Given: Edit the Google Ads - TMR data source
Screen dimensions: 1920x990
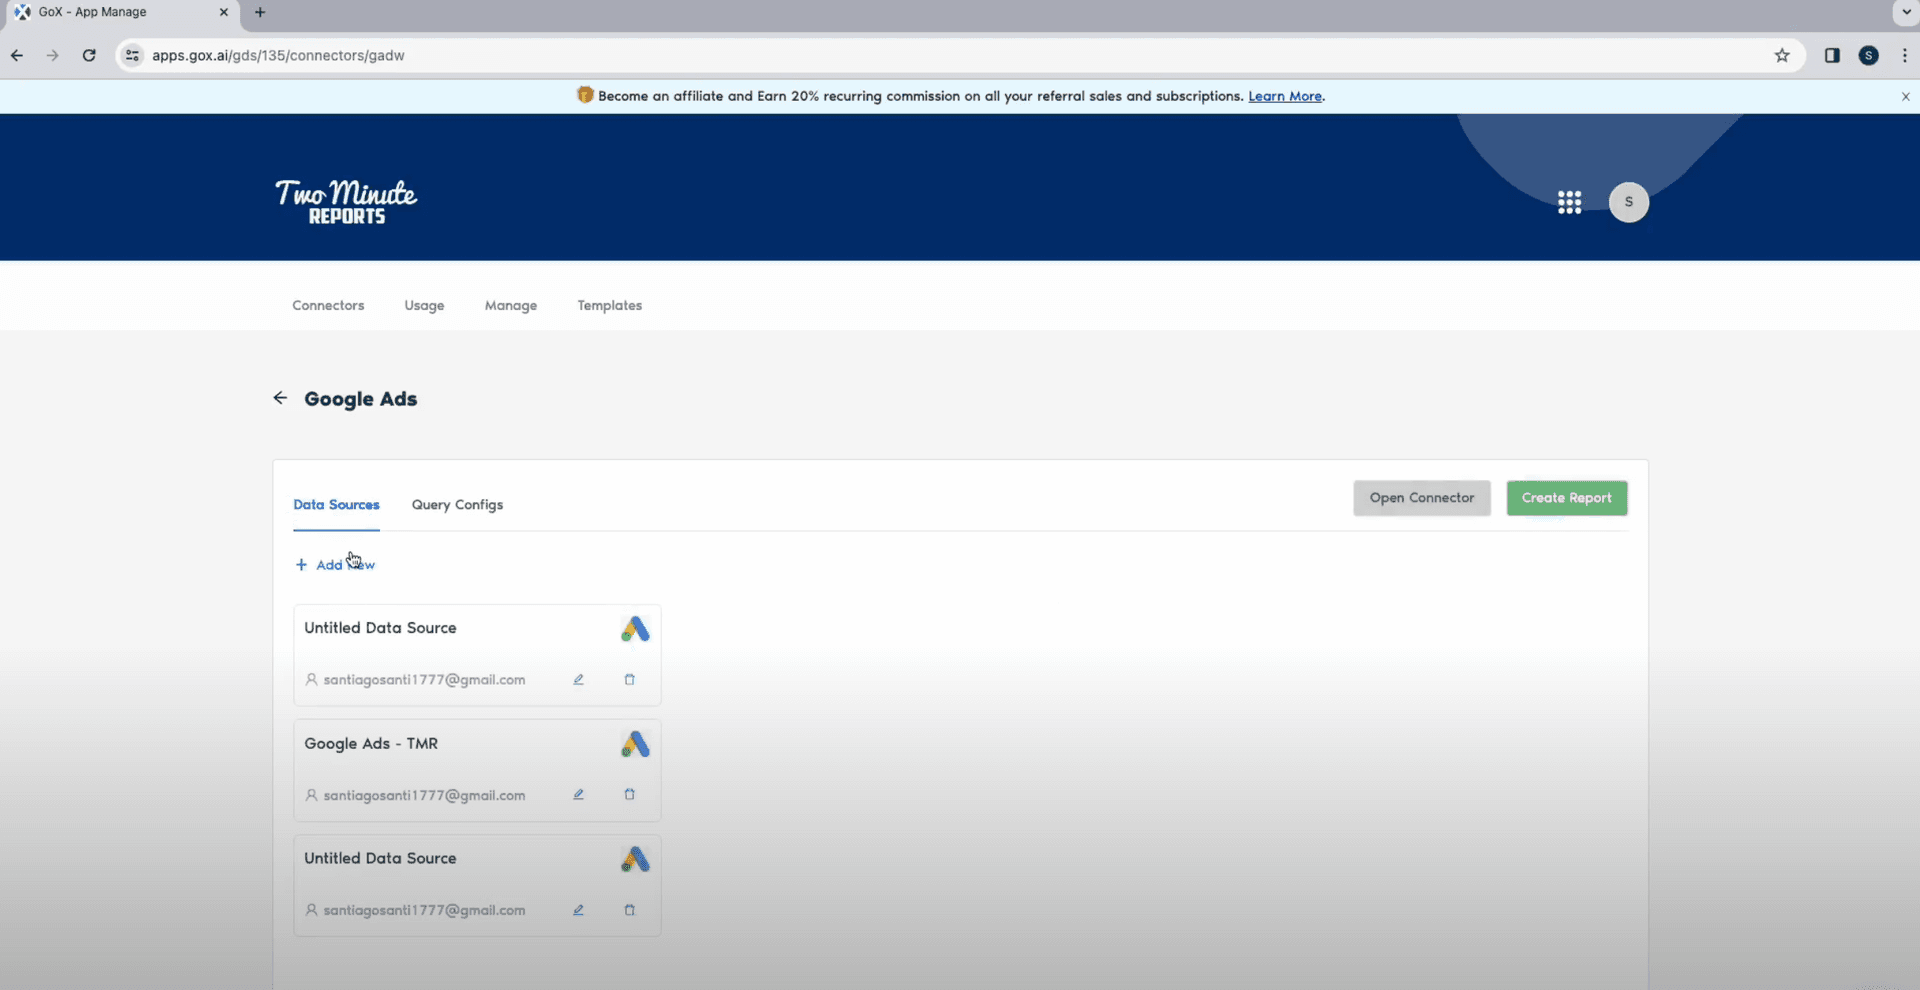Looking at the screenshot, I should pos(578,795).
